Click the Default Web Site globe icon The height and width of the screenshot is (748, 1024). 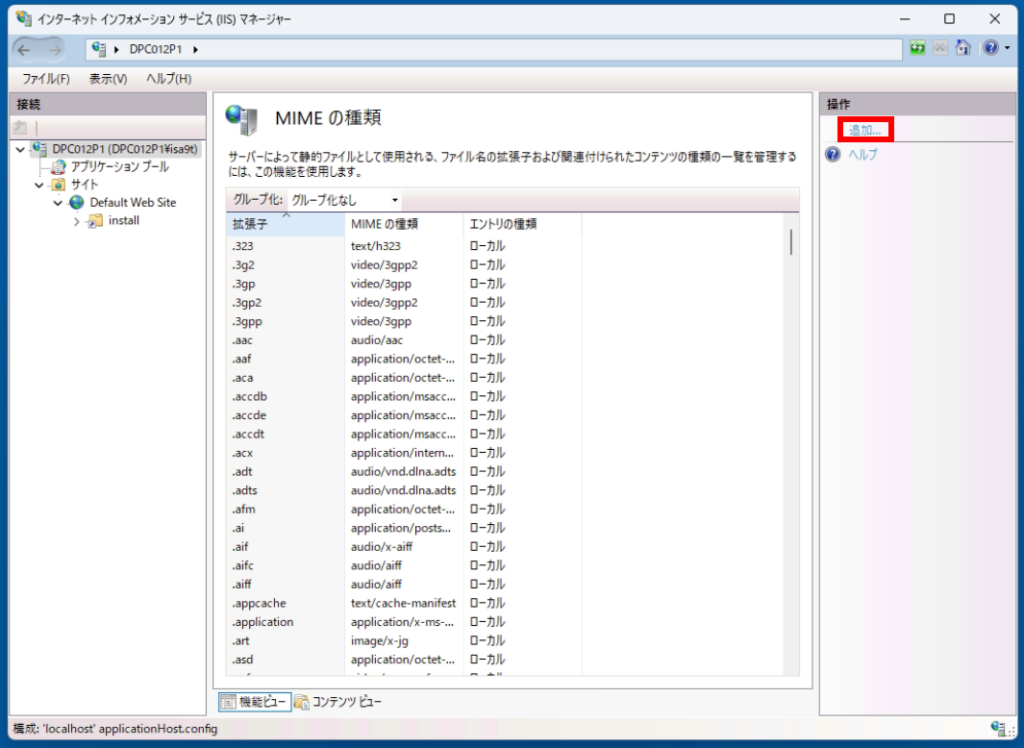76,202
